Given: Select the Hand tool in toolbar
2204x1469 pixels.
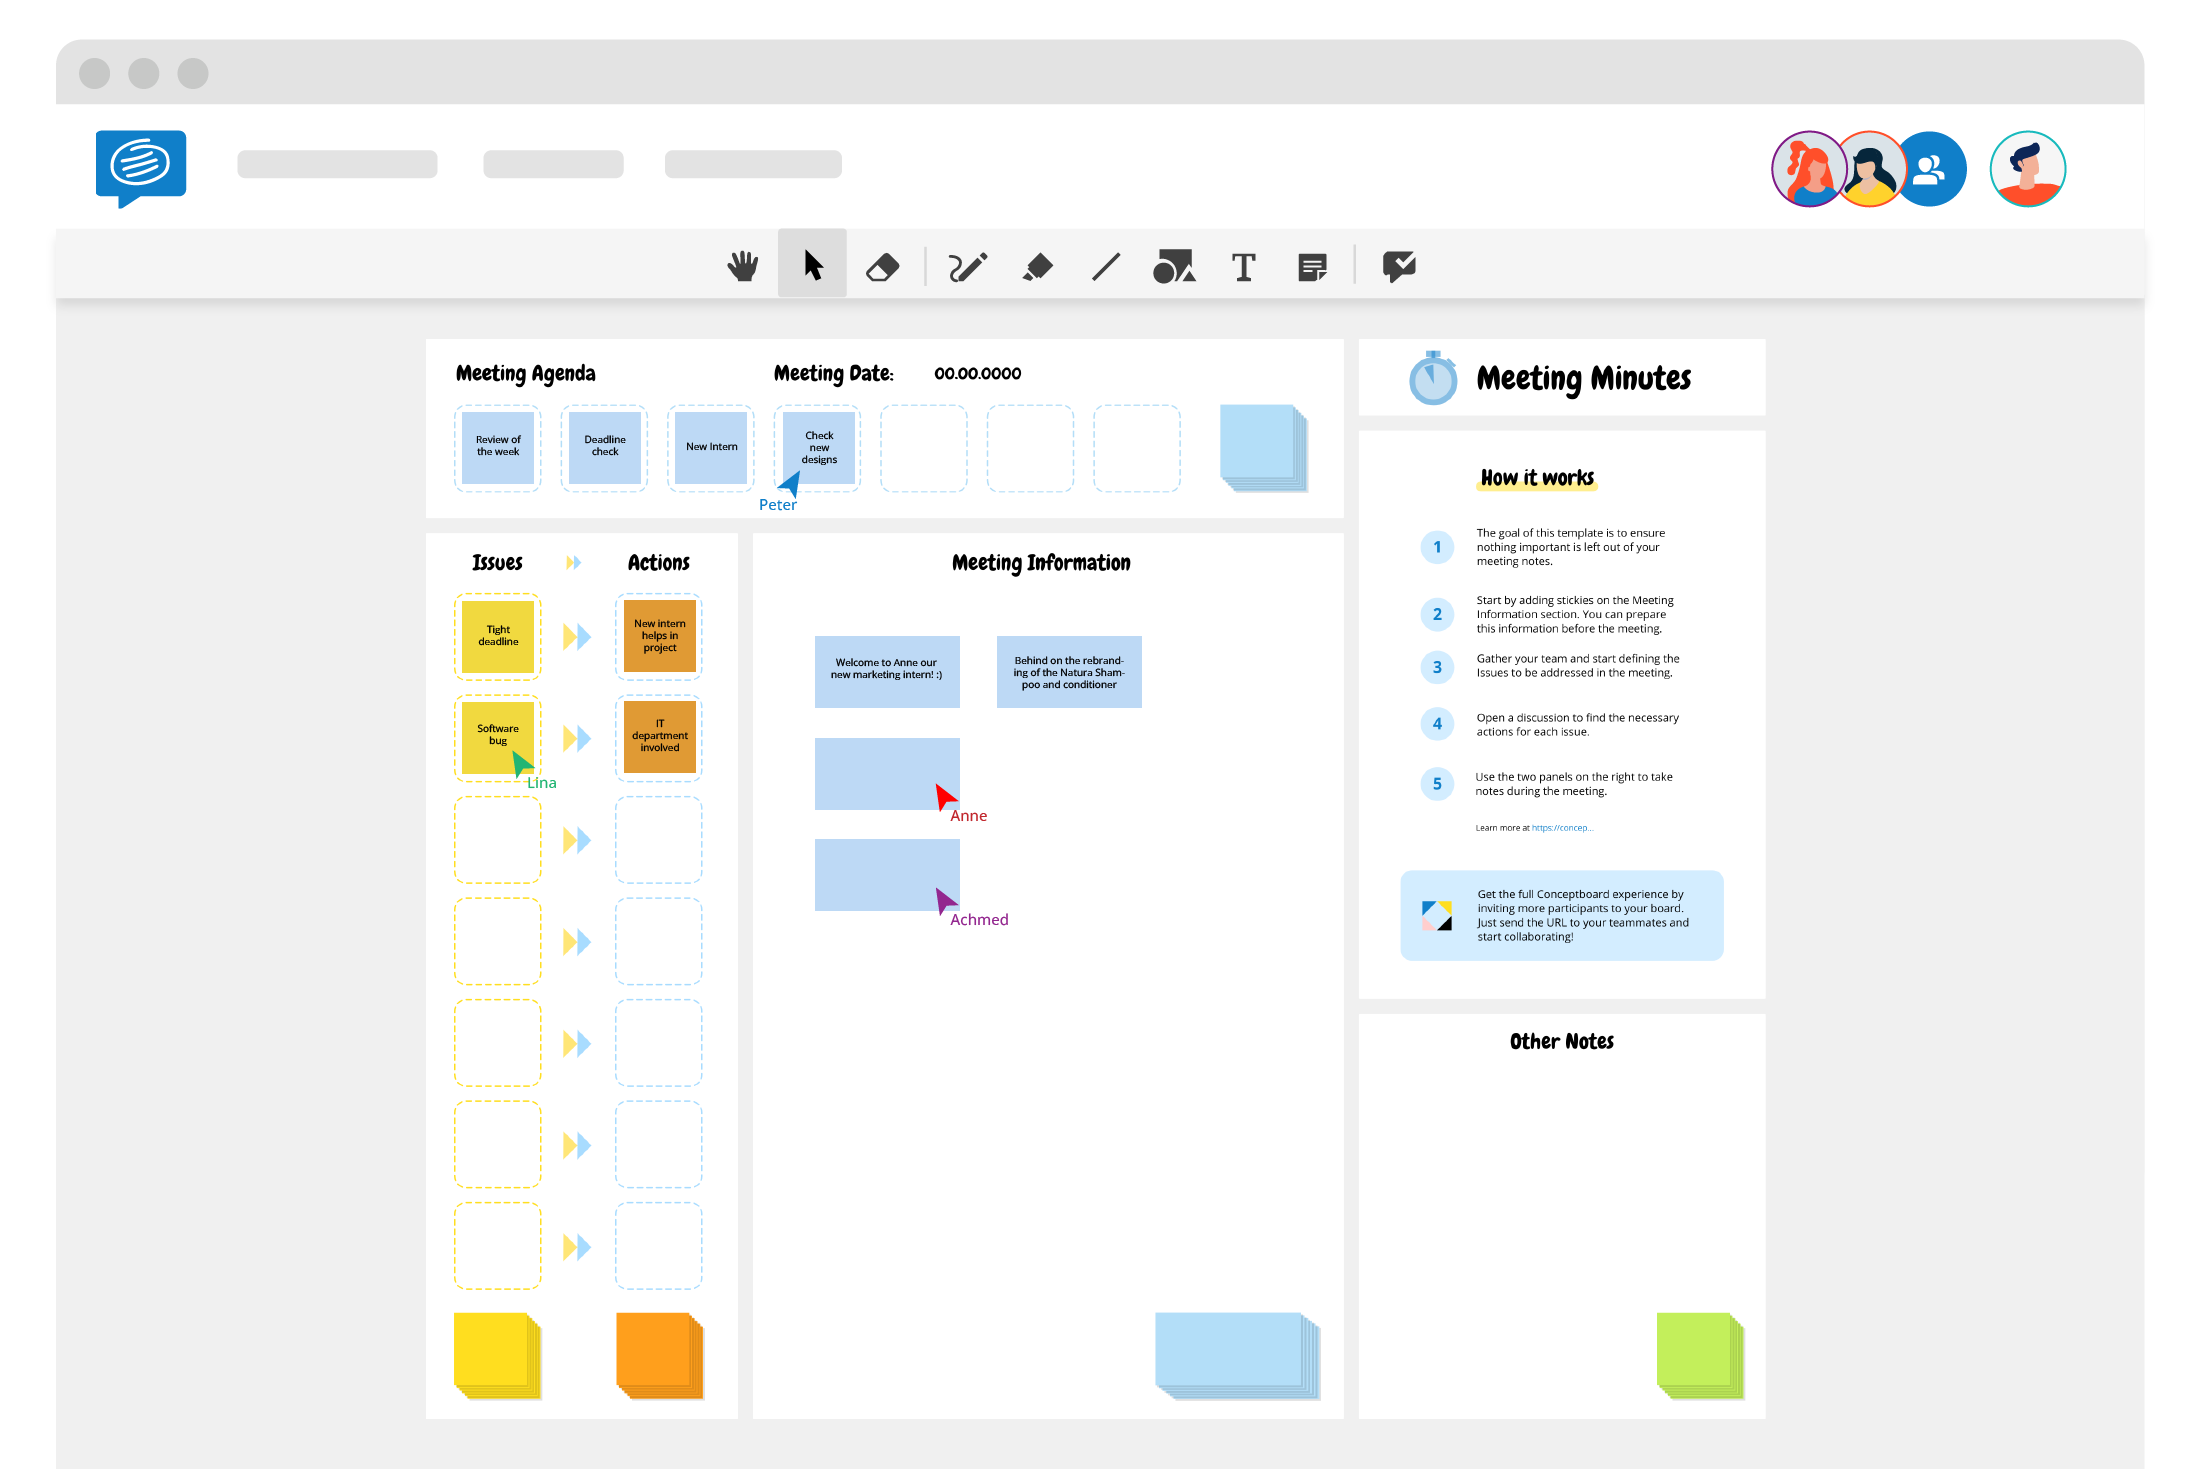Looking at the screenshot, I should [x=739, y=266].
